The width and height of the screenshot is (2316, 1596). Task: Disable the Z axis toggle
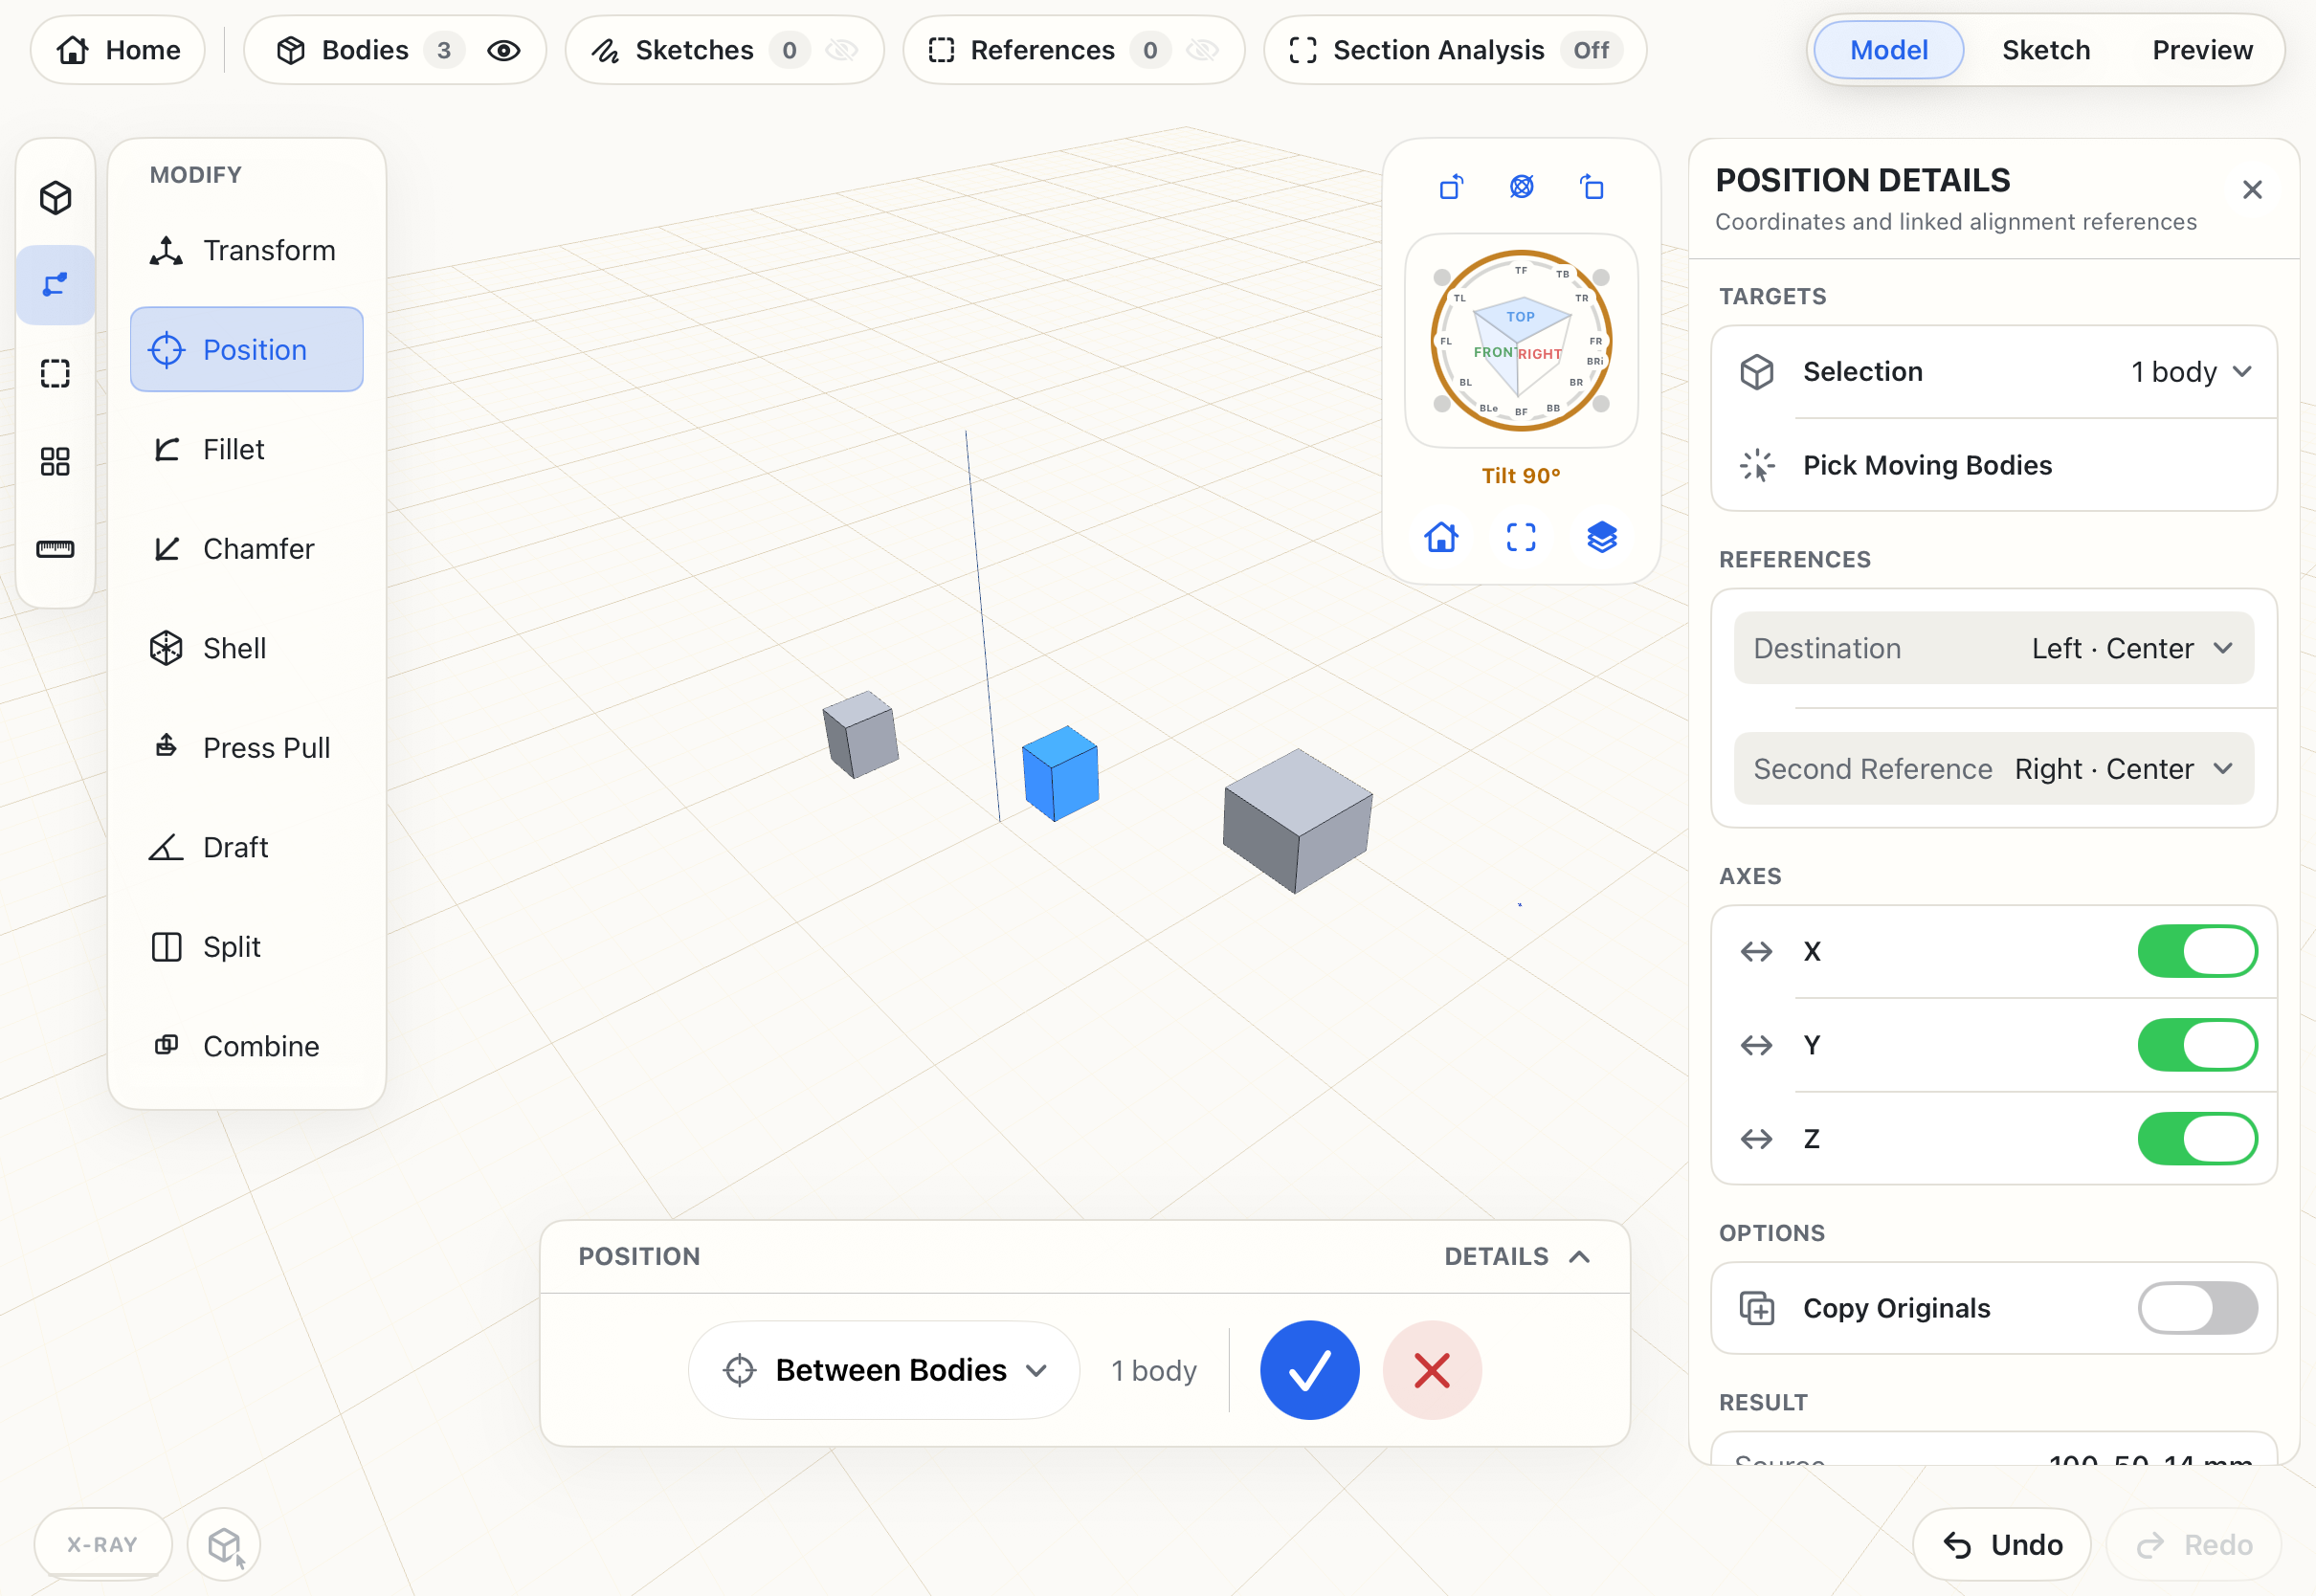coord(2197,1139)
